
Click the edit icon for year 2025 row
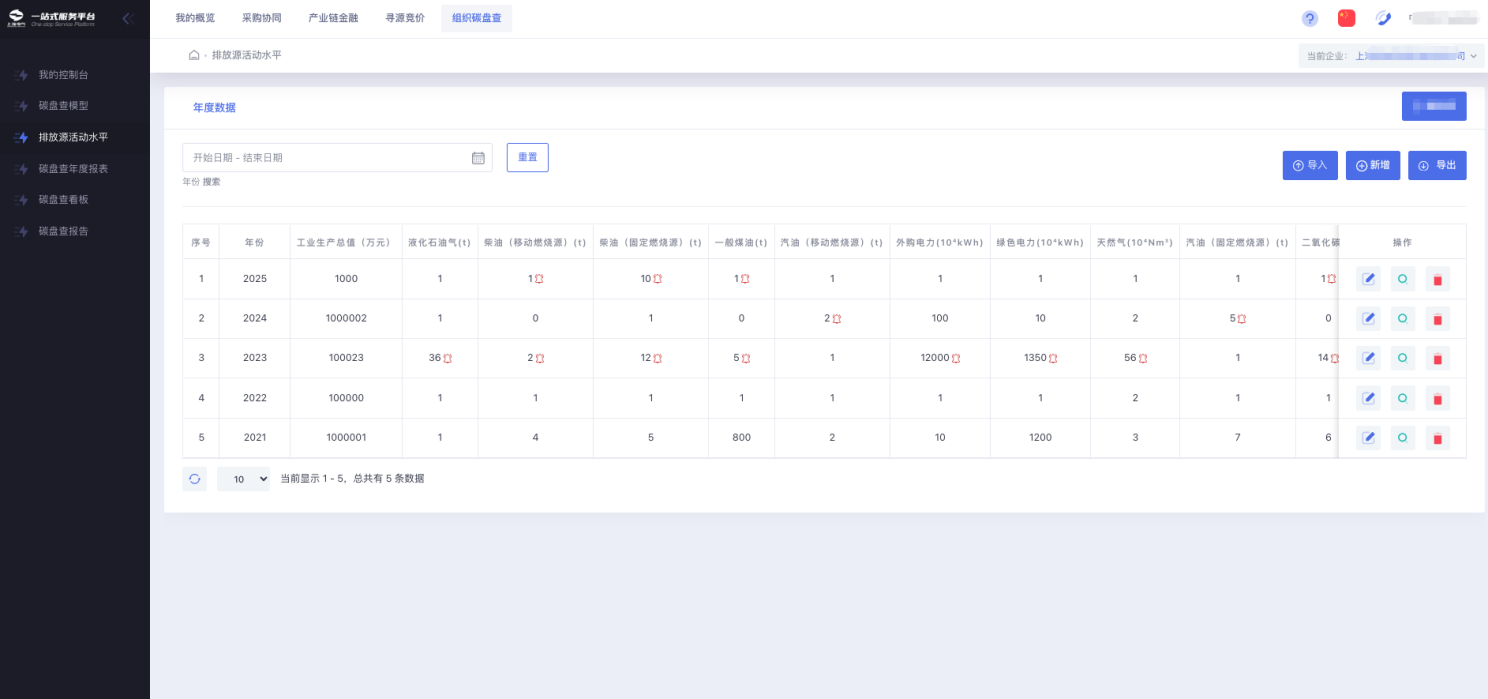(x=1368, y=279)
